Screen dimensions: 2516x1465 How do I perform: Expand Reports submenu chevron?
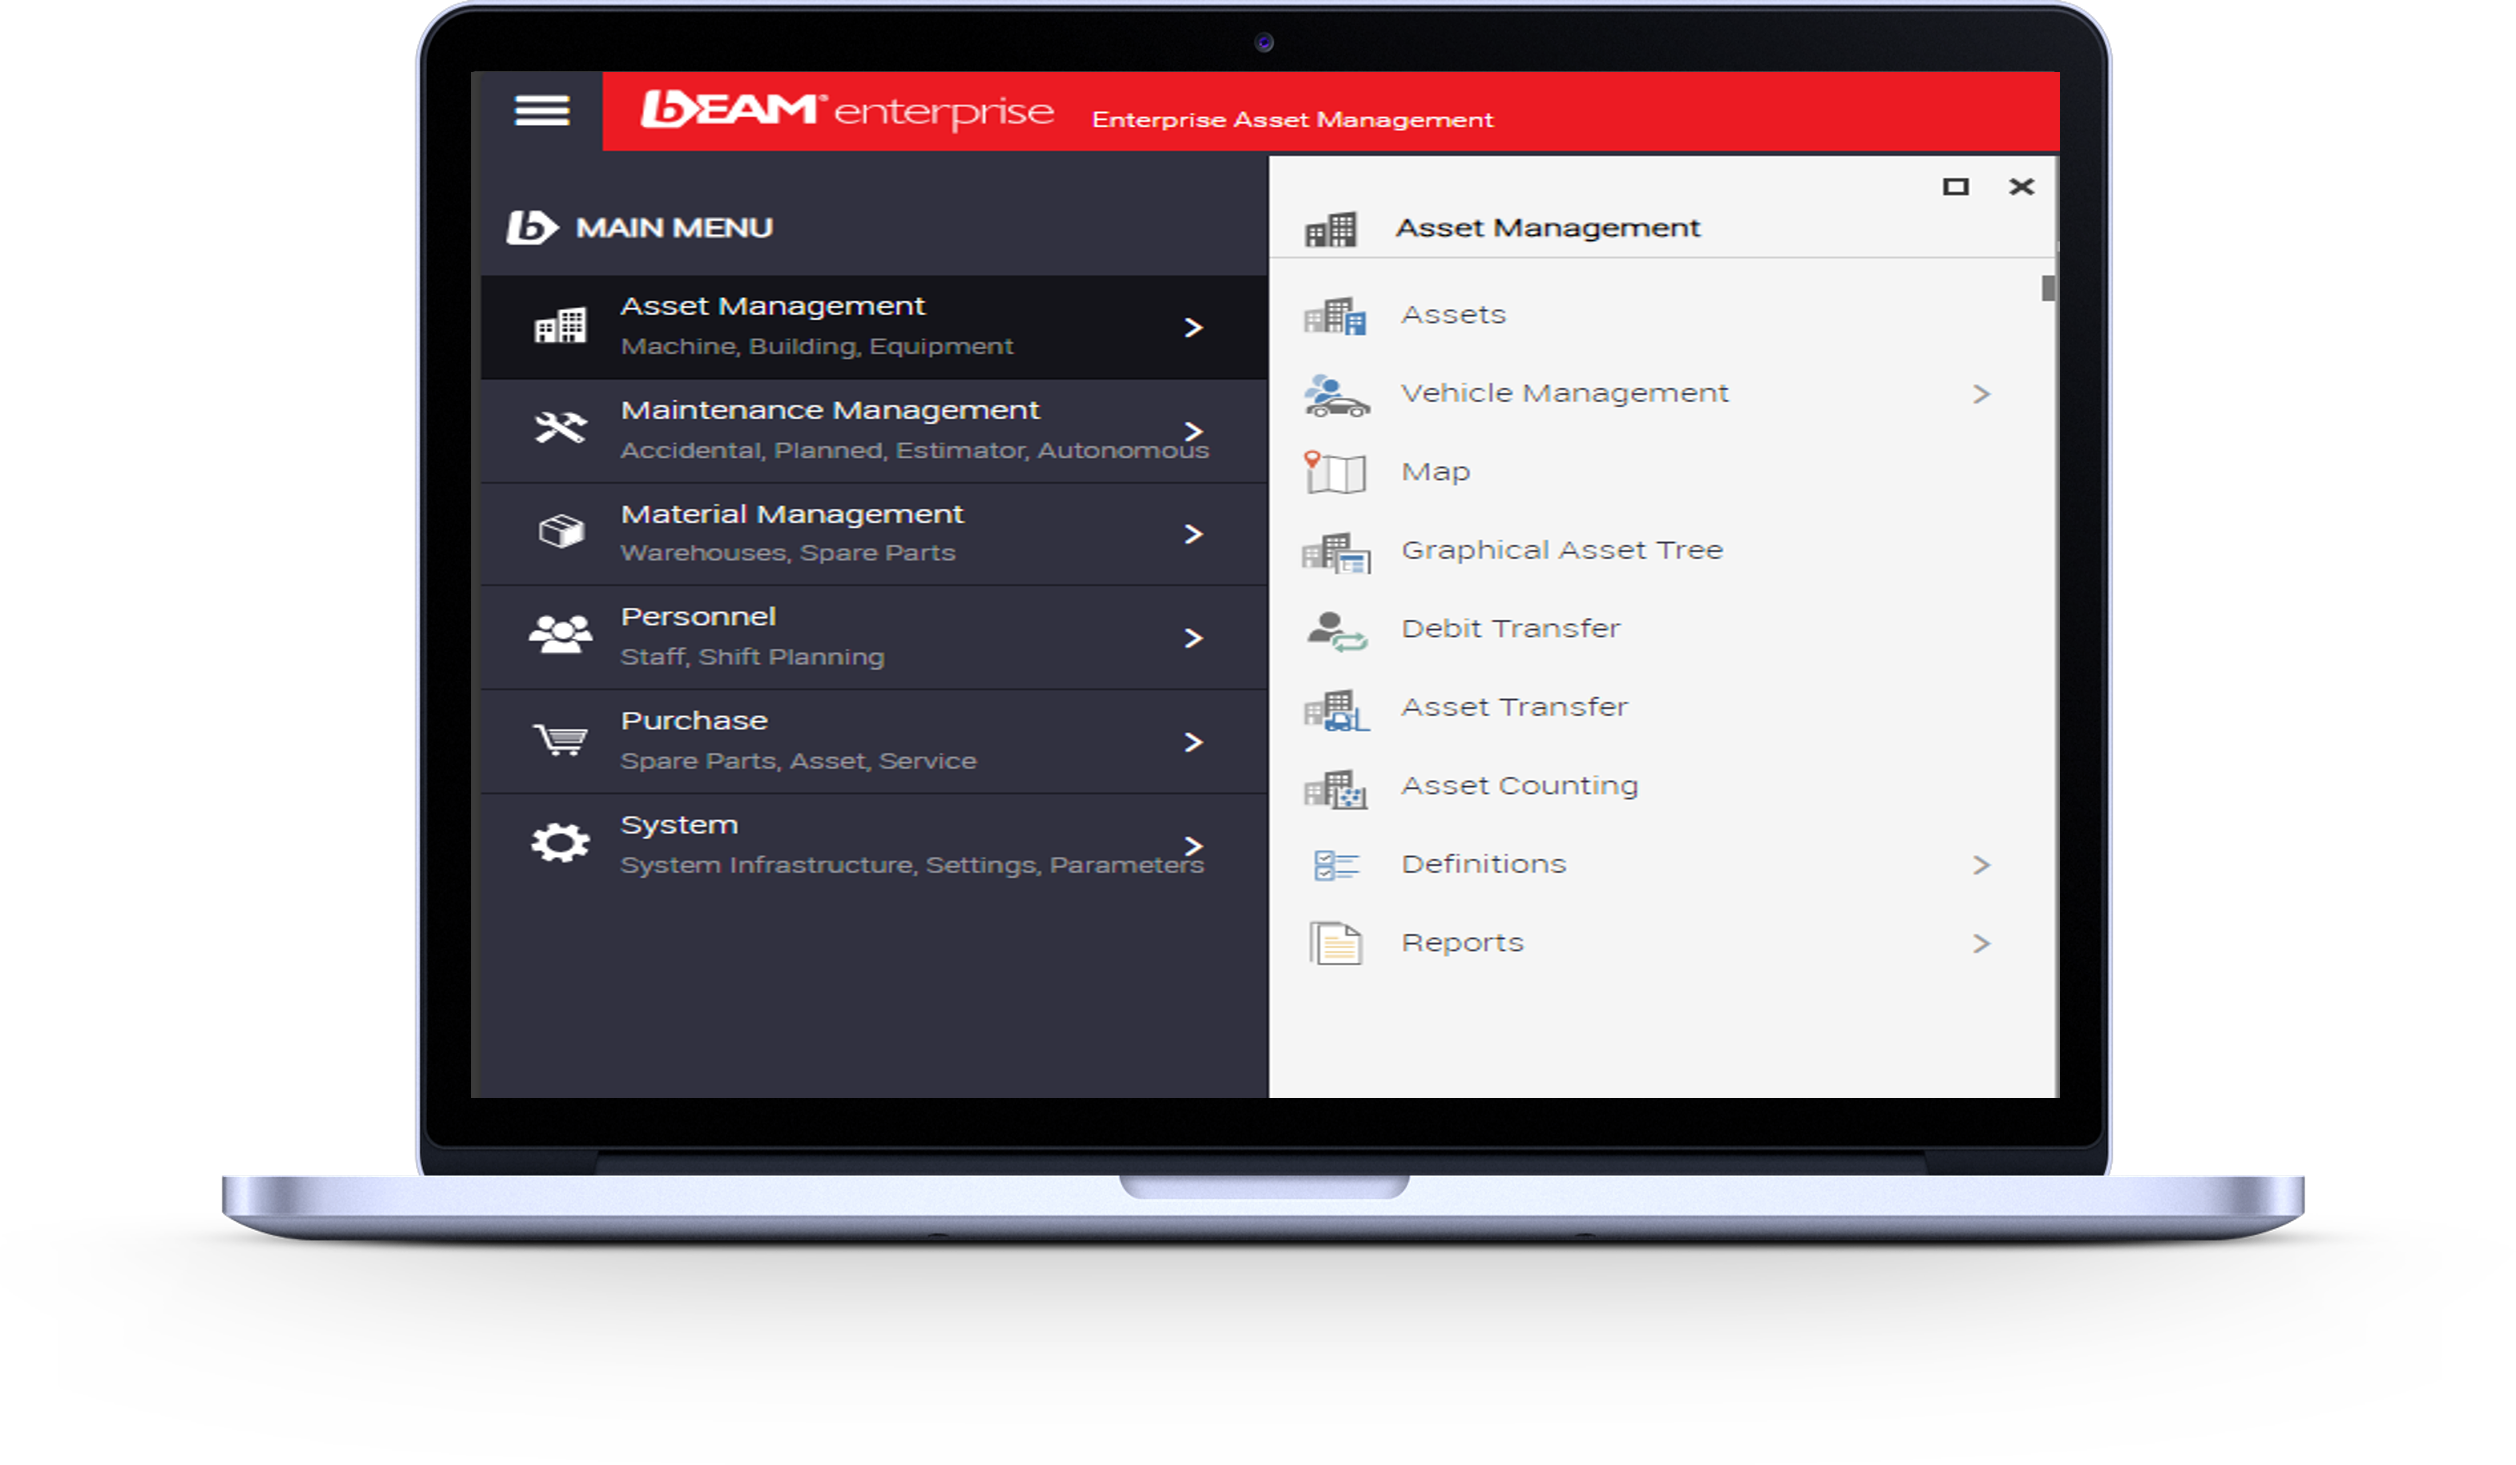(1981, 943)
